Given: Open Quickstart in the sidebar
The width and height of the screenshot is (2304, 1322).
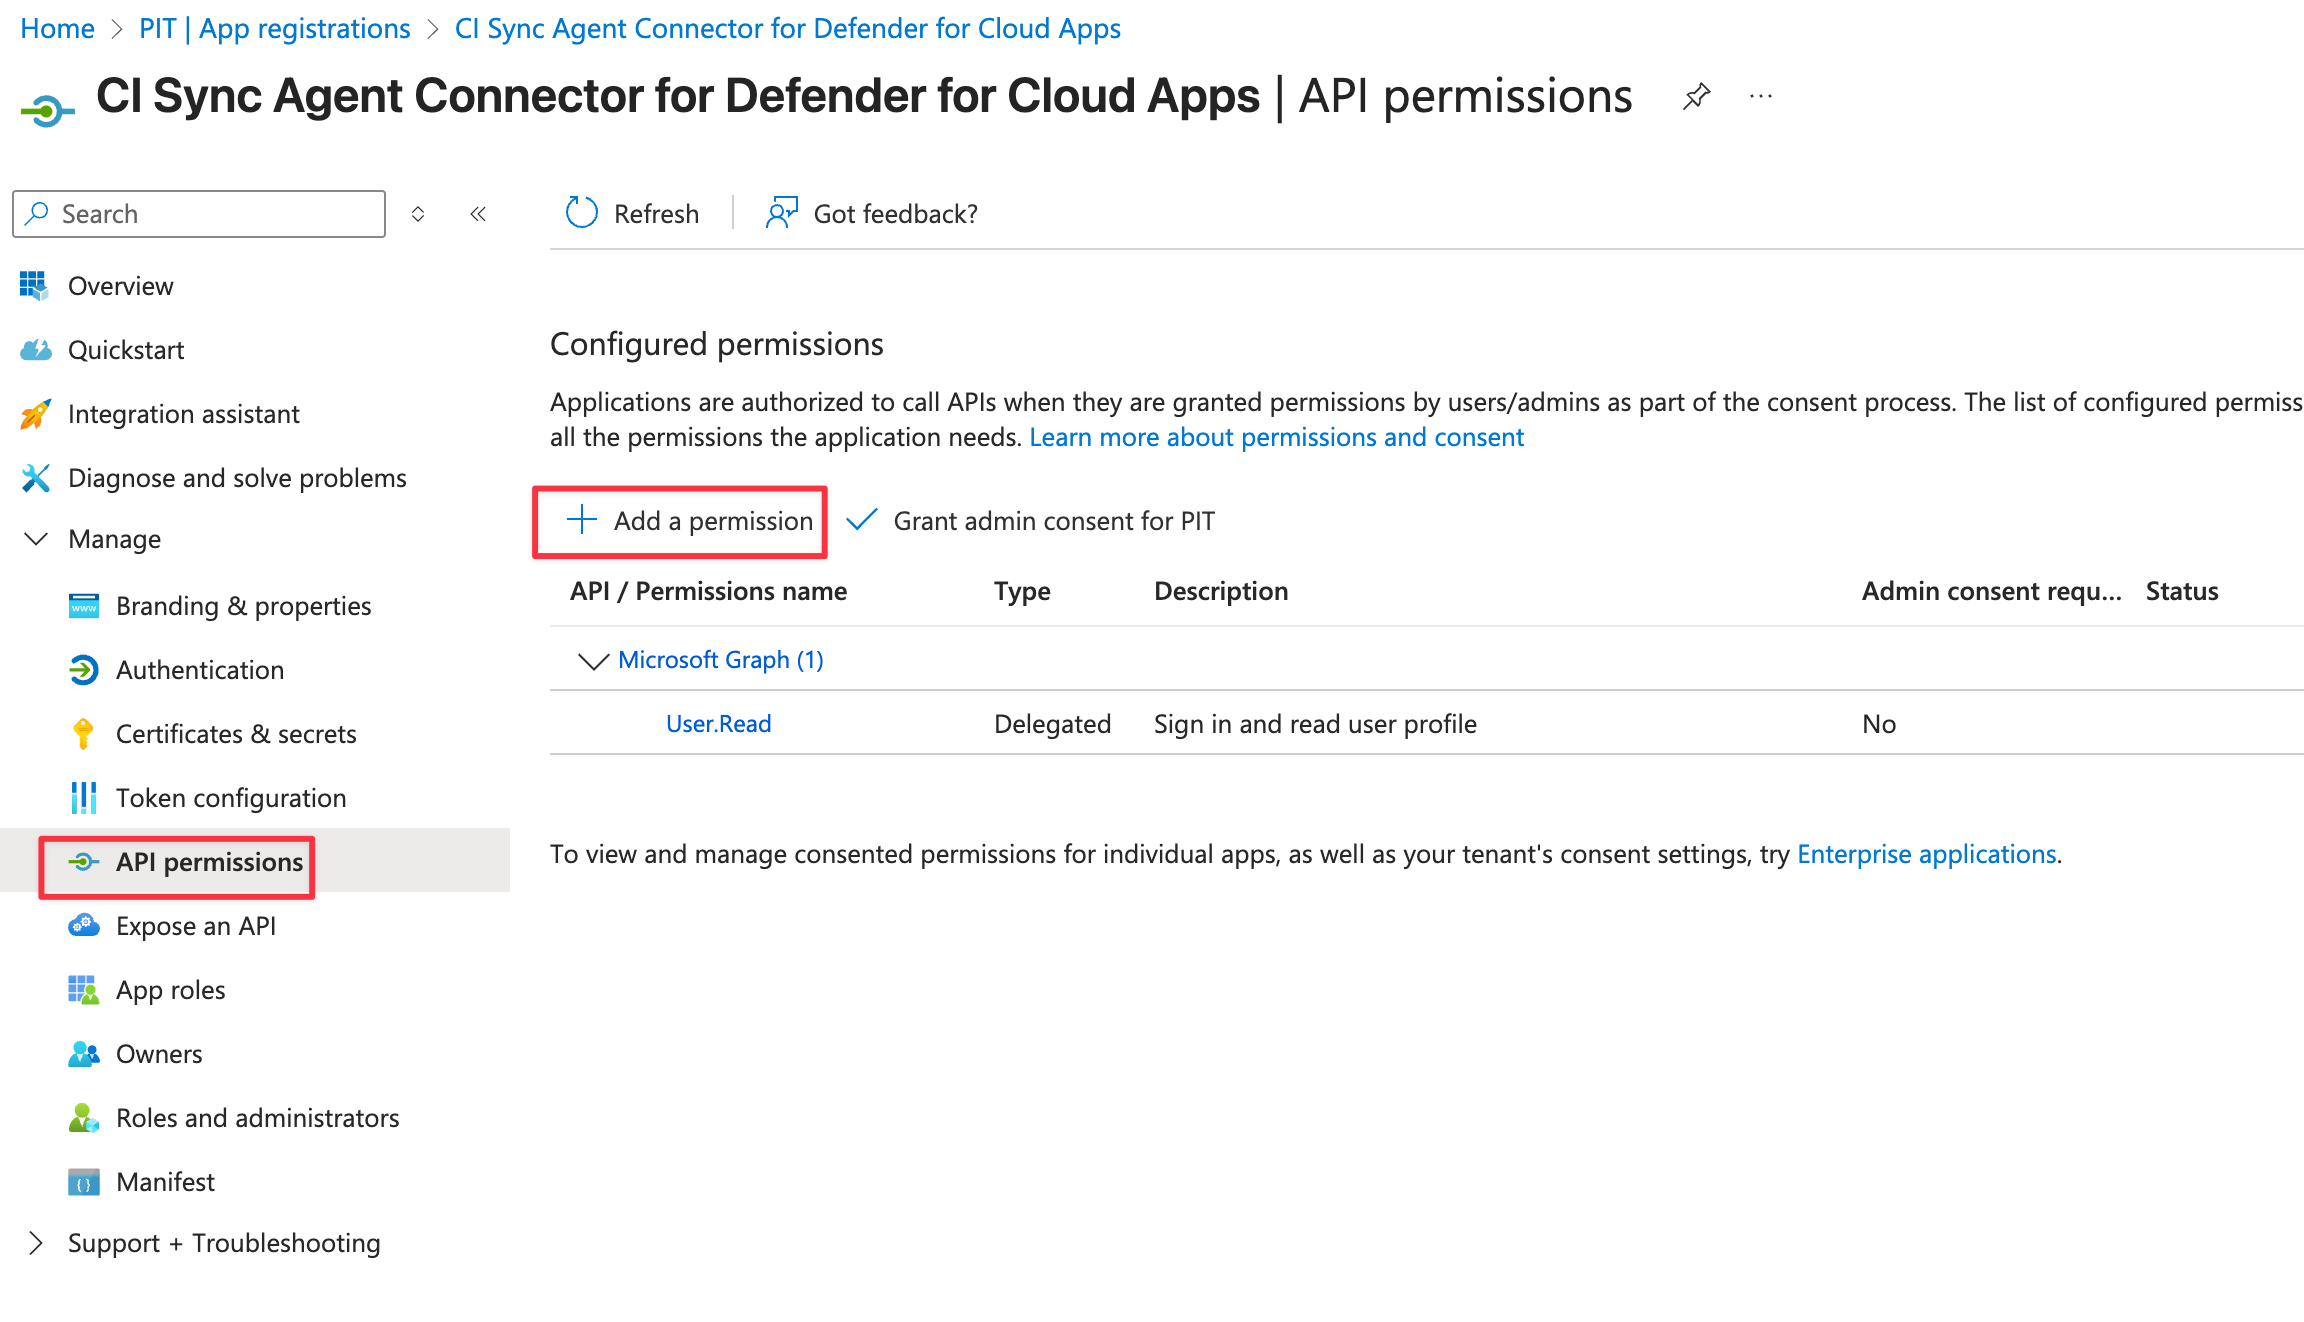Looking at the screenshot, I should (x=126, y=350).
